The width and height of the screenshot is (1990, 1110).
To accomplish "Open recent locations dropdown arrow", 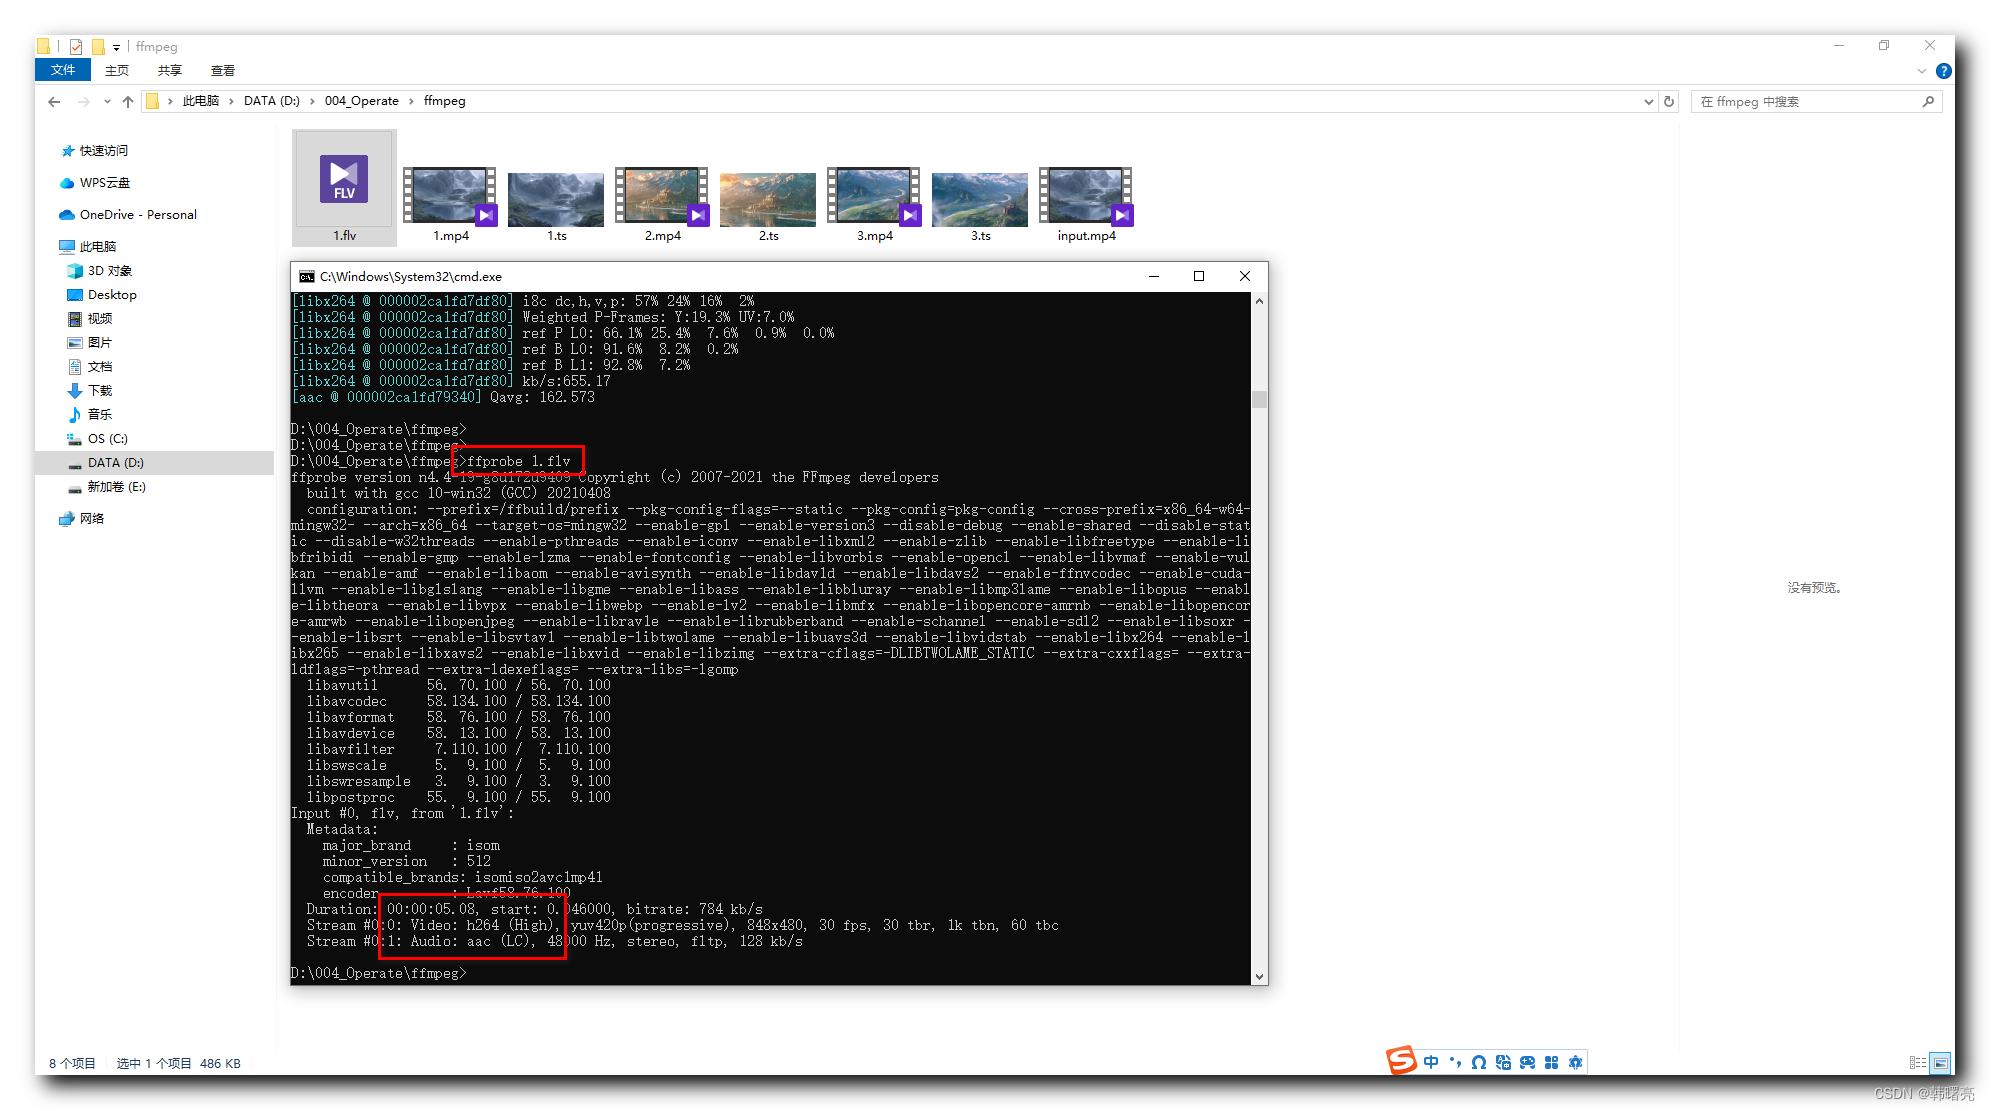I will [x=107, y=101].
